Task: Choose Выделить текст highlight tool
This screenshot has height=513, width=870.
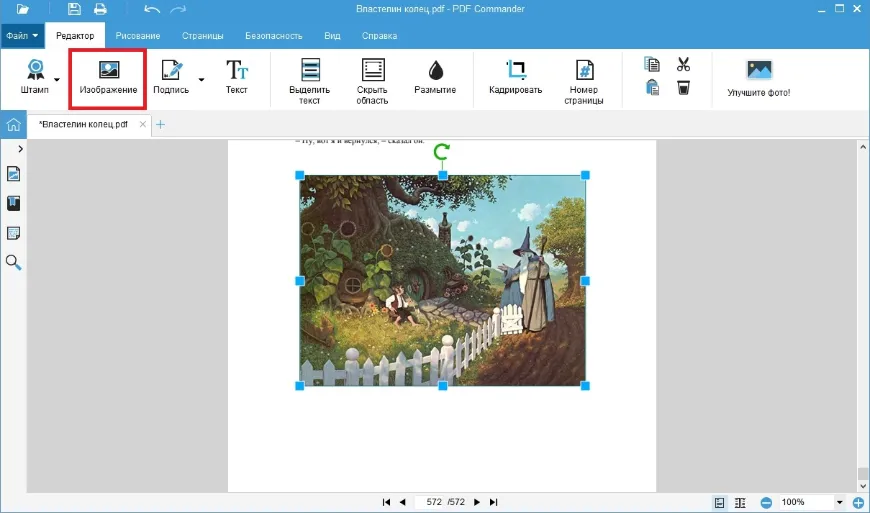Action: point(310,81)
